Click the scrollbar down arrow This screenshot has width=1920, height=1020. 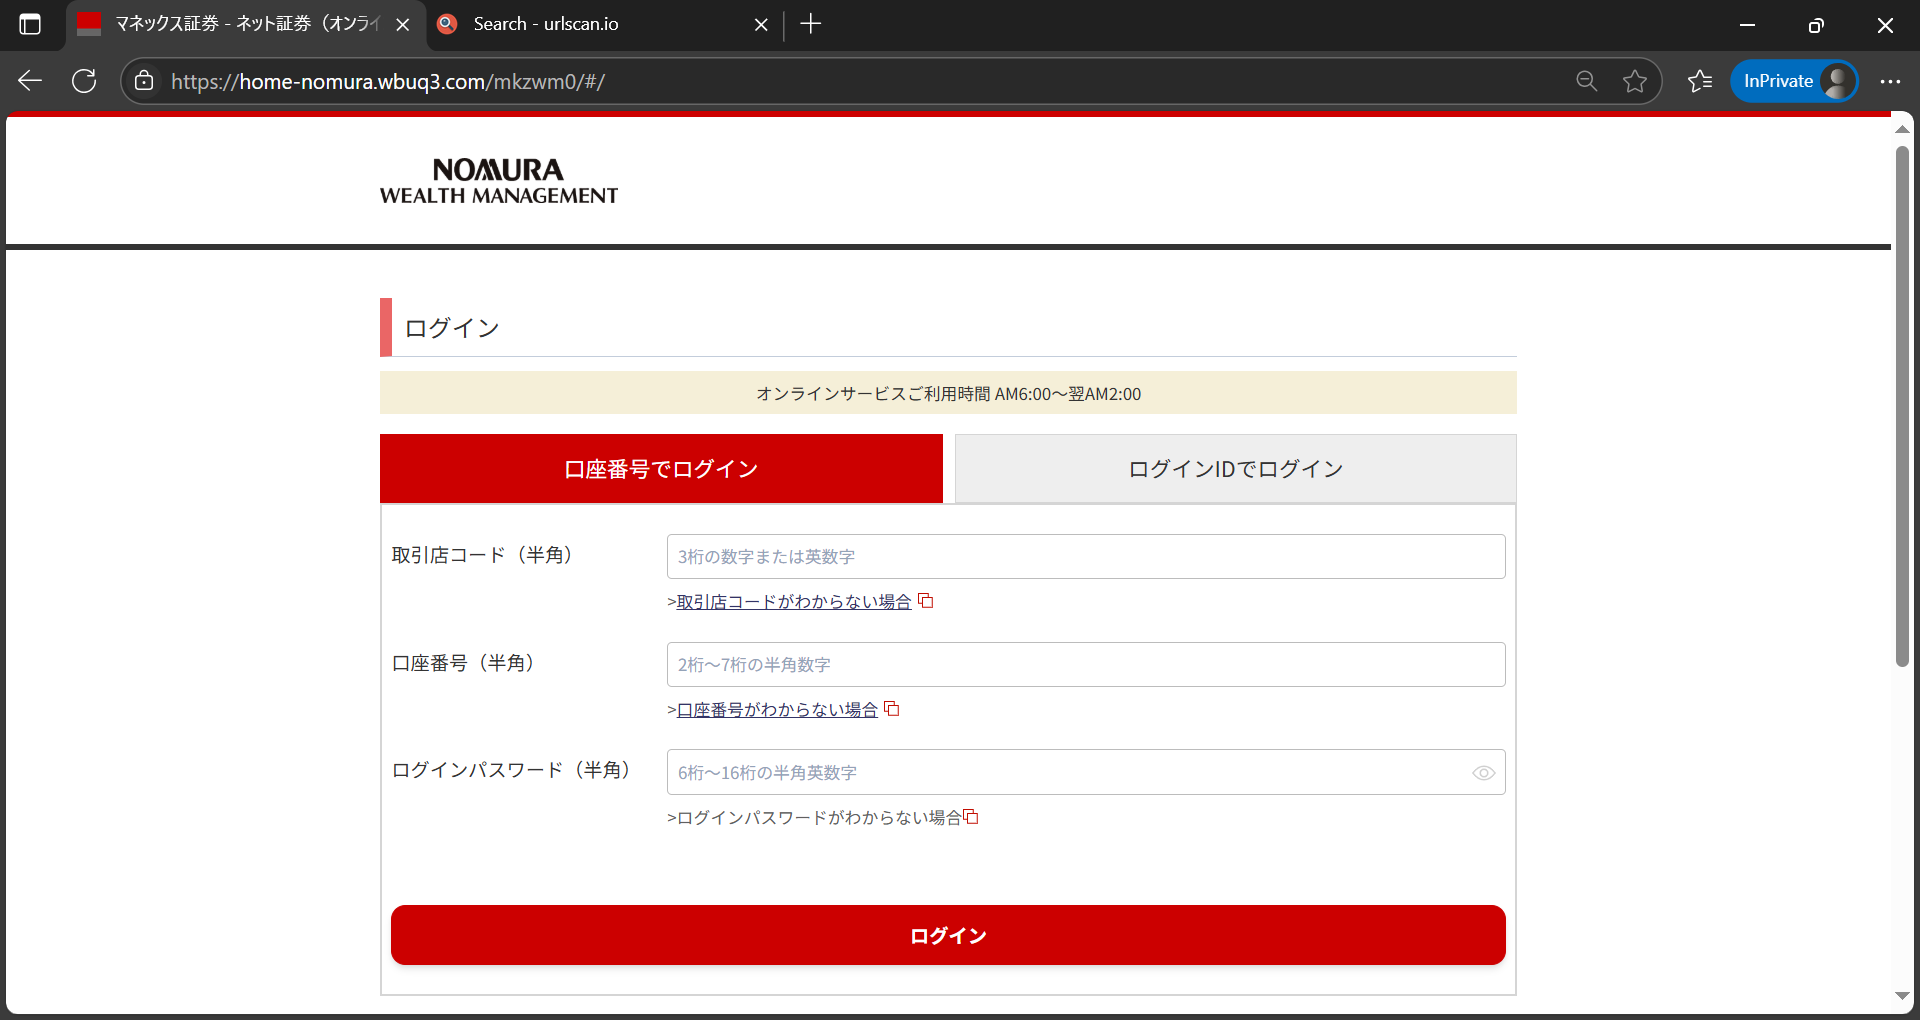pyautogui.click(x=1902, y=996)
